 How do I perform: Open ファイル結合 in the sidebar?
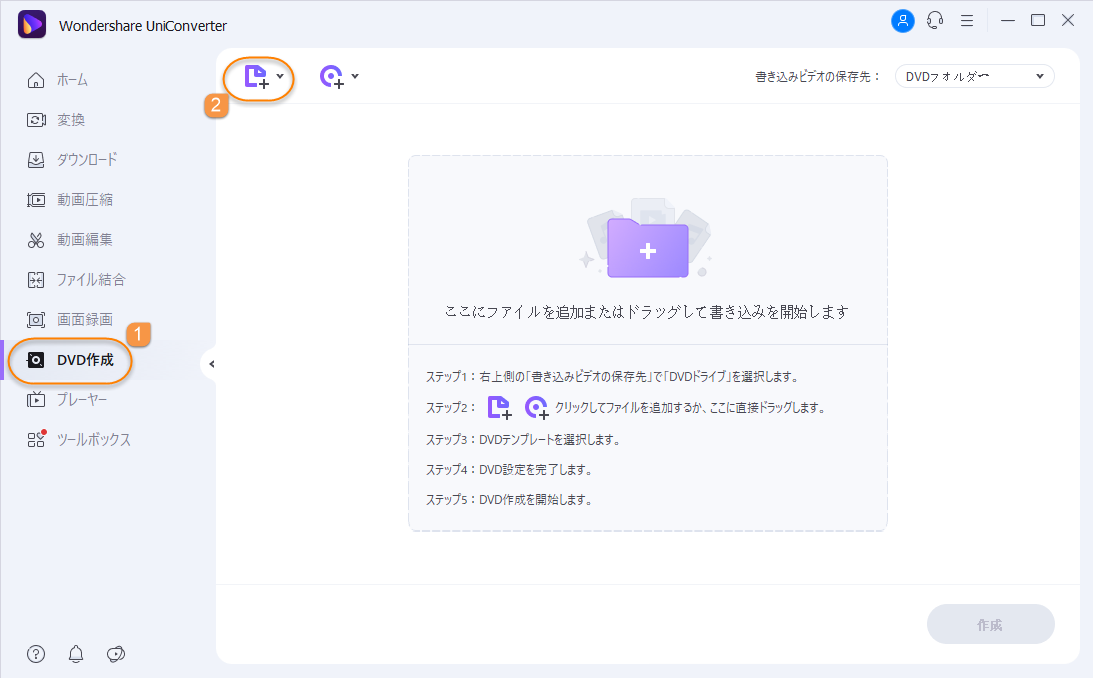coord(91,279)
